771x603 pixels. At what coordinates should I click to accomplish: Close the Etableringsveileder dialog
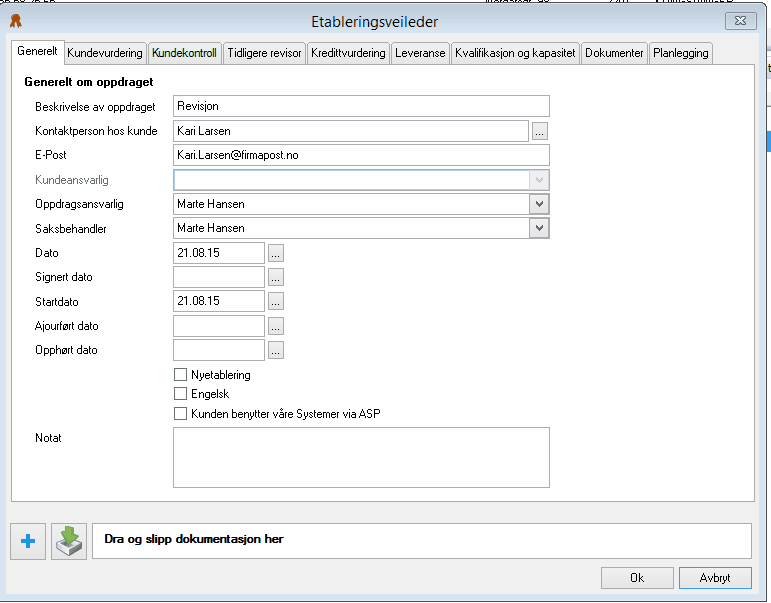click(741, 21)
